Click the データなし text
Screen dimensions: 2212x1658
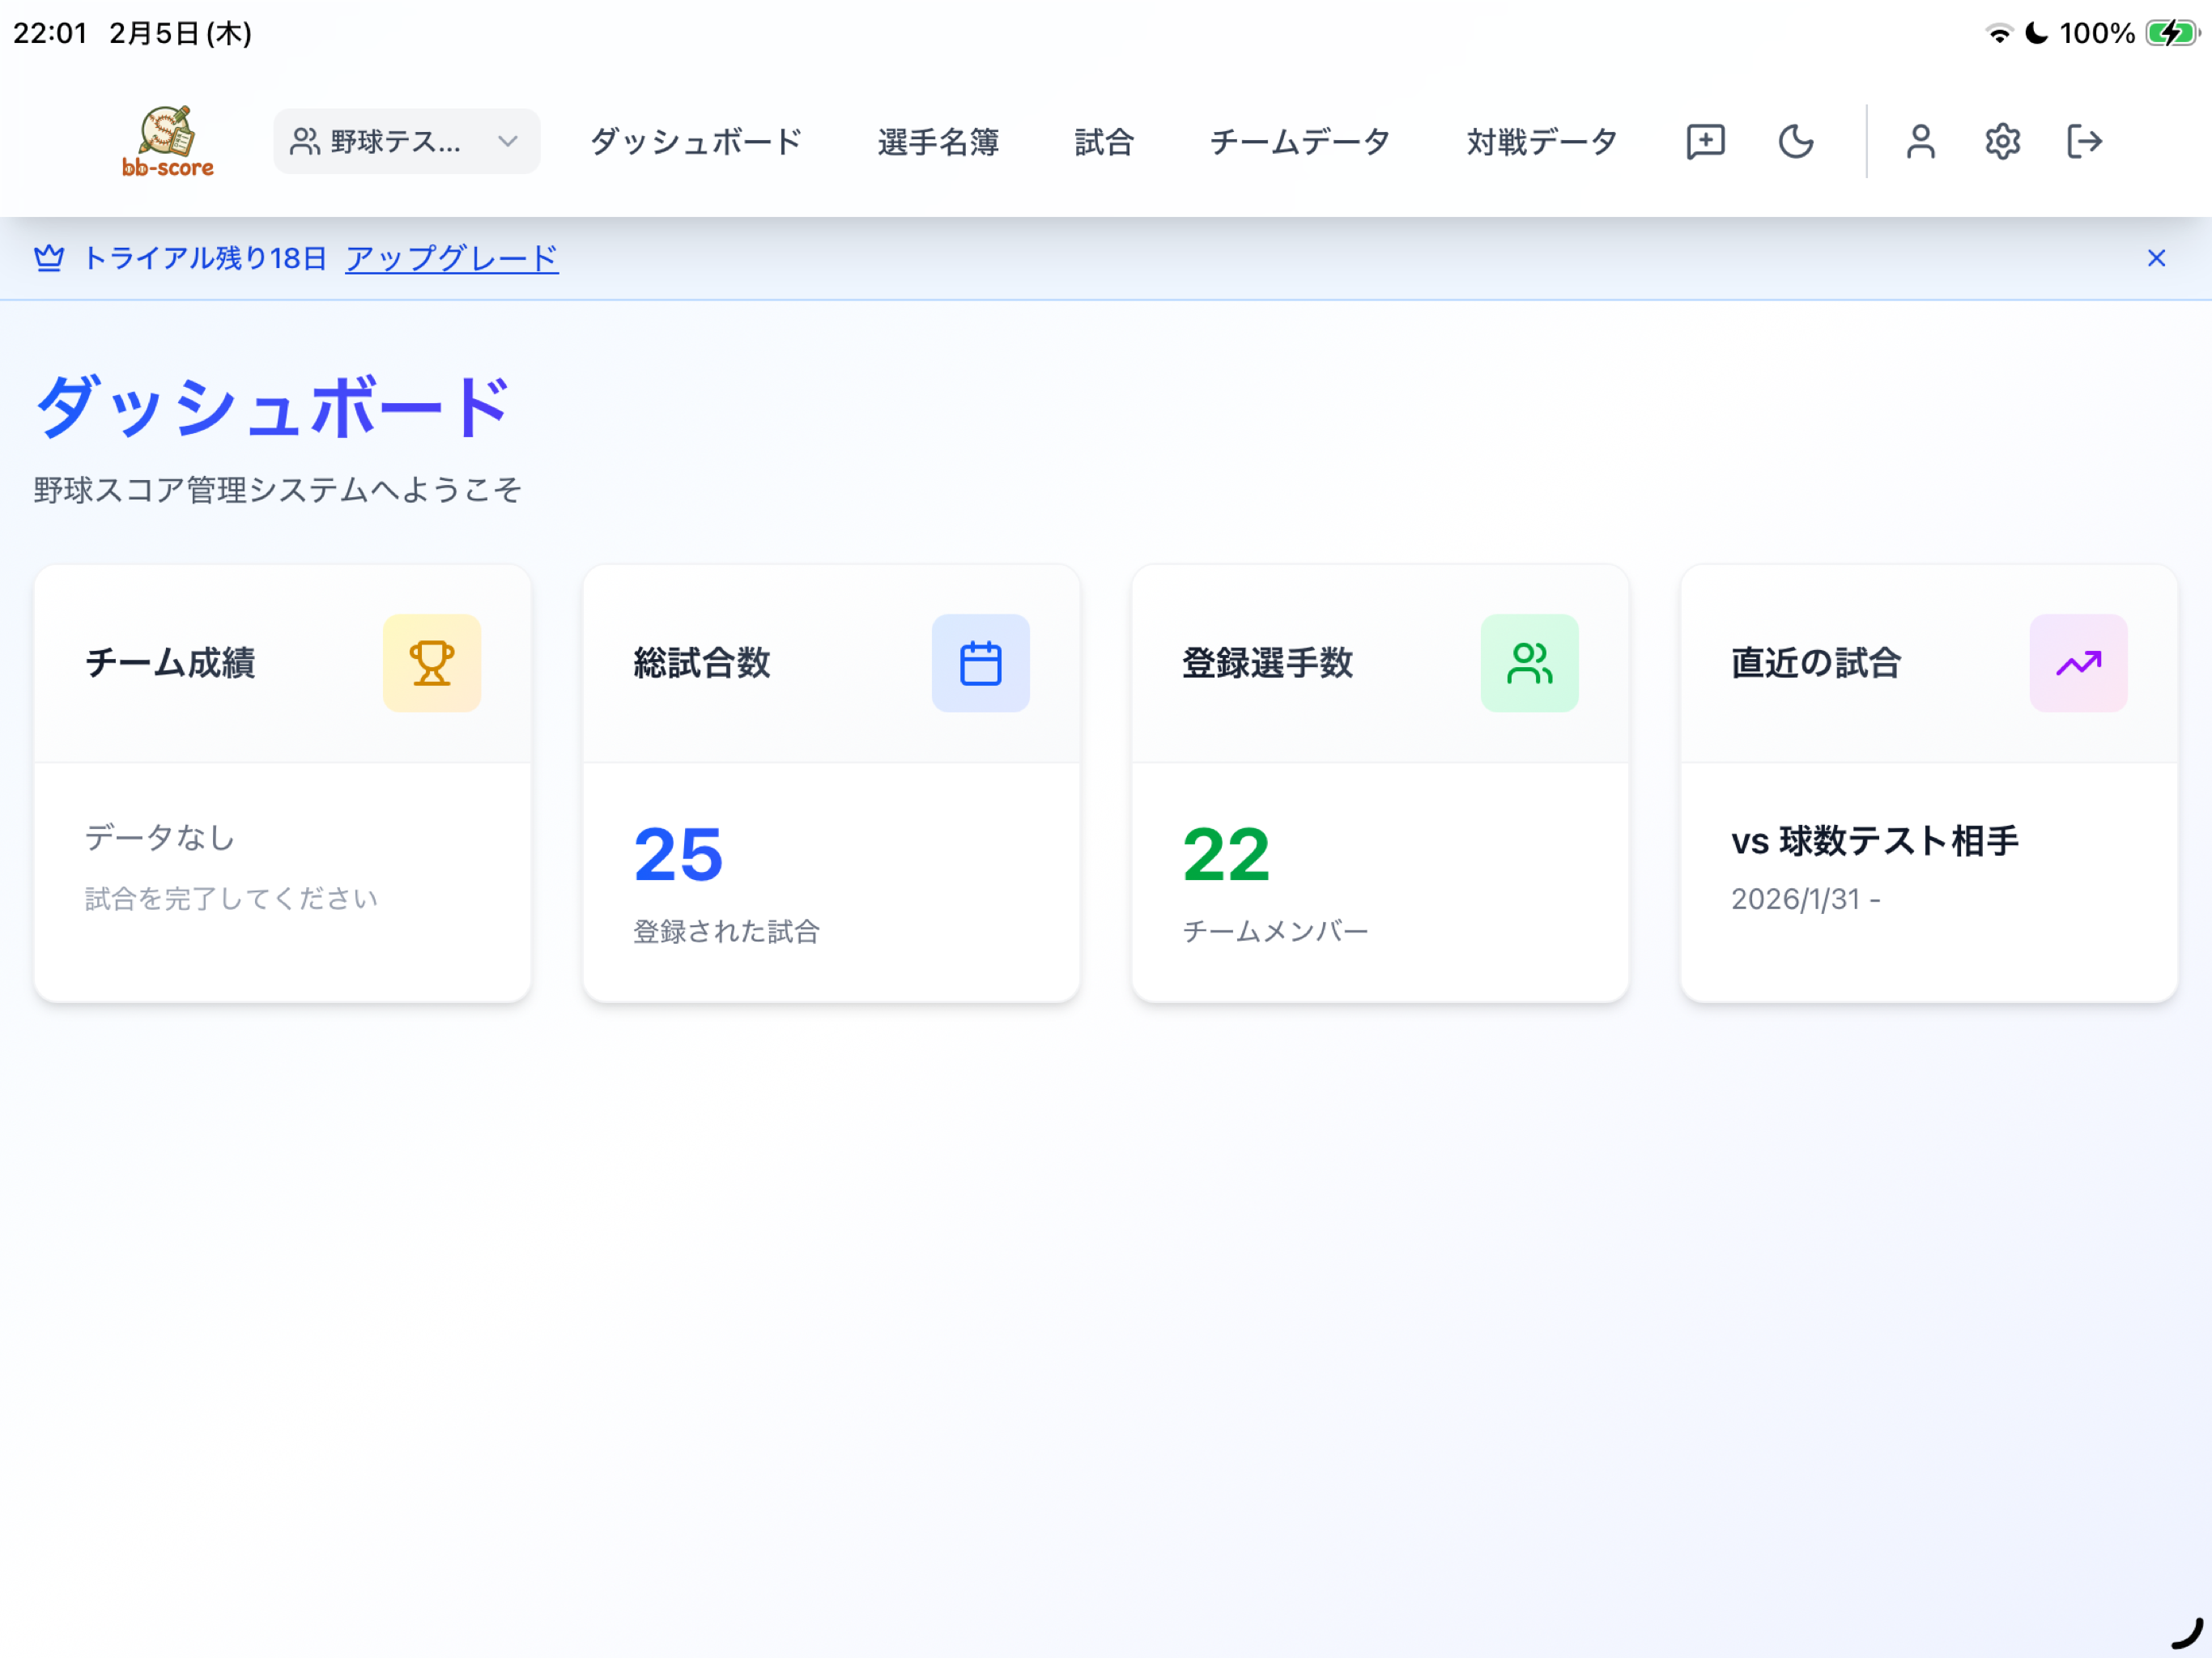pos(160,837)
